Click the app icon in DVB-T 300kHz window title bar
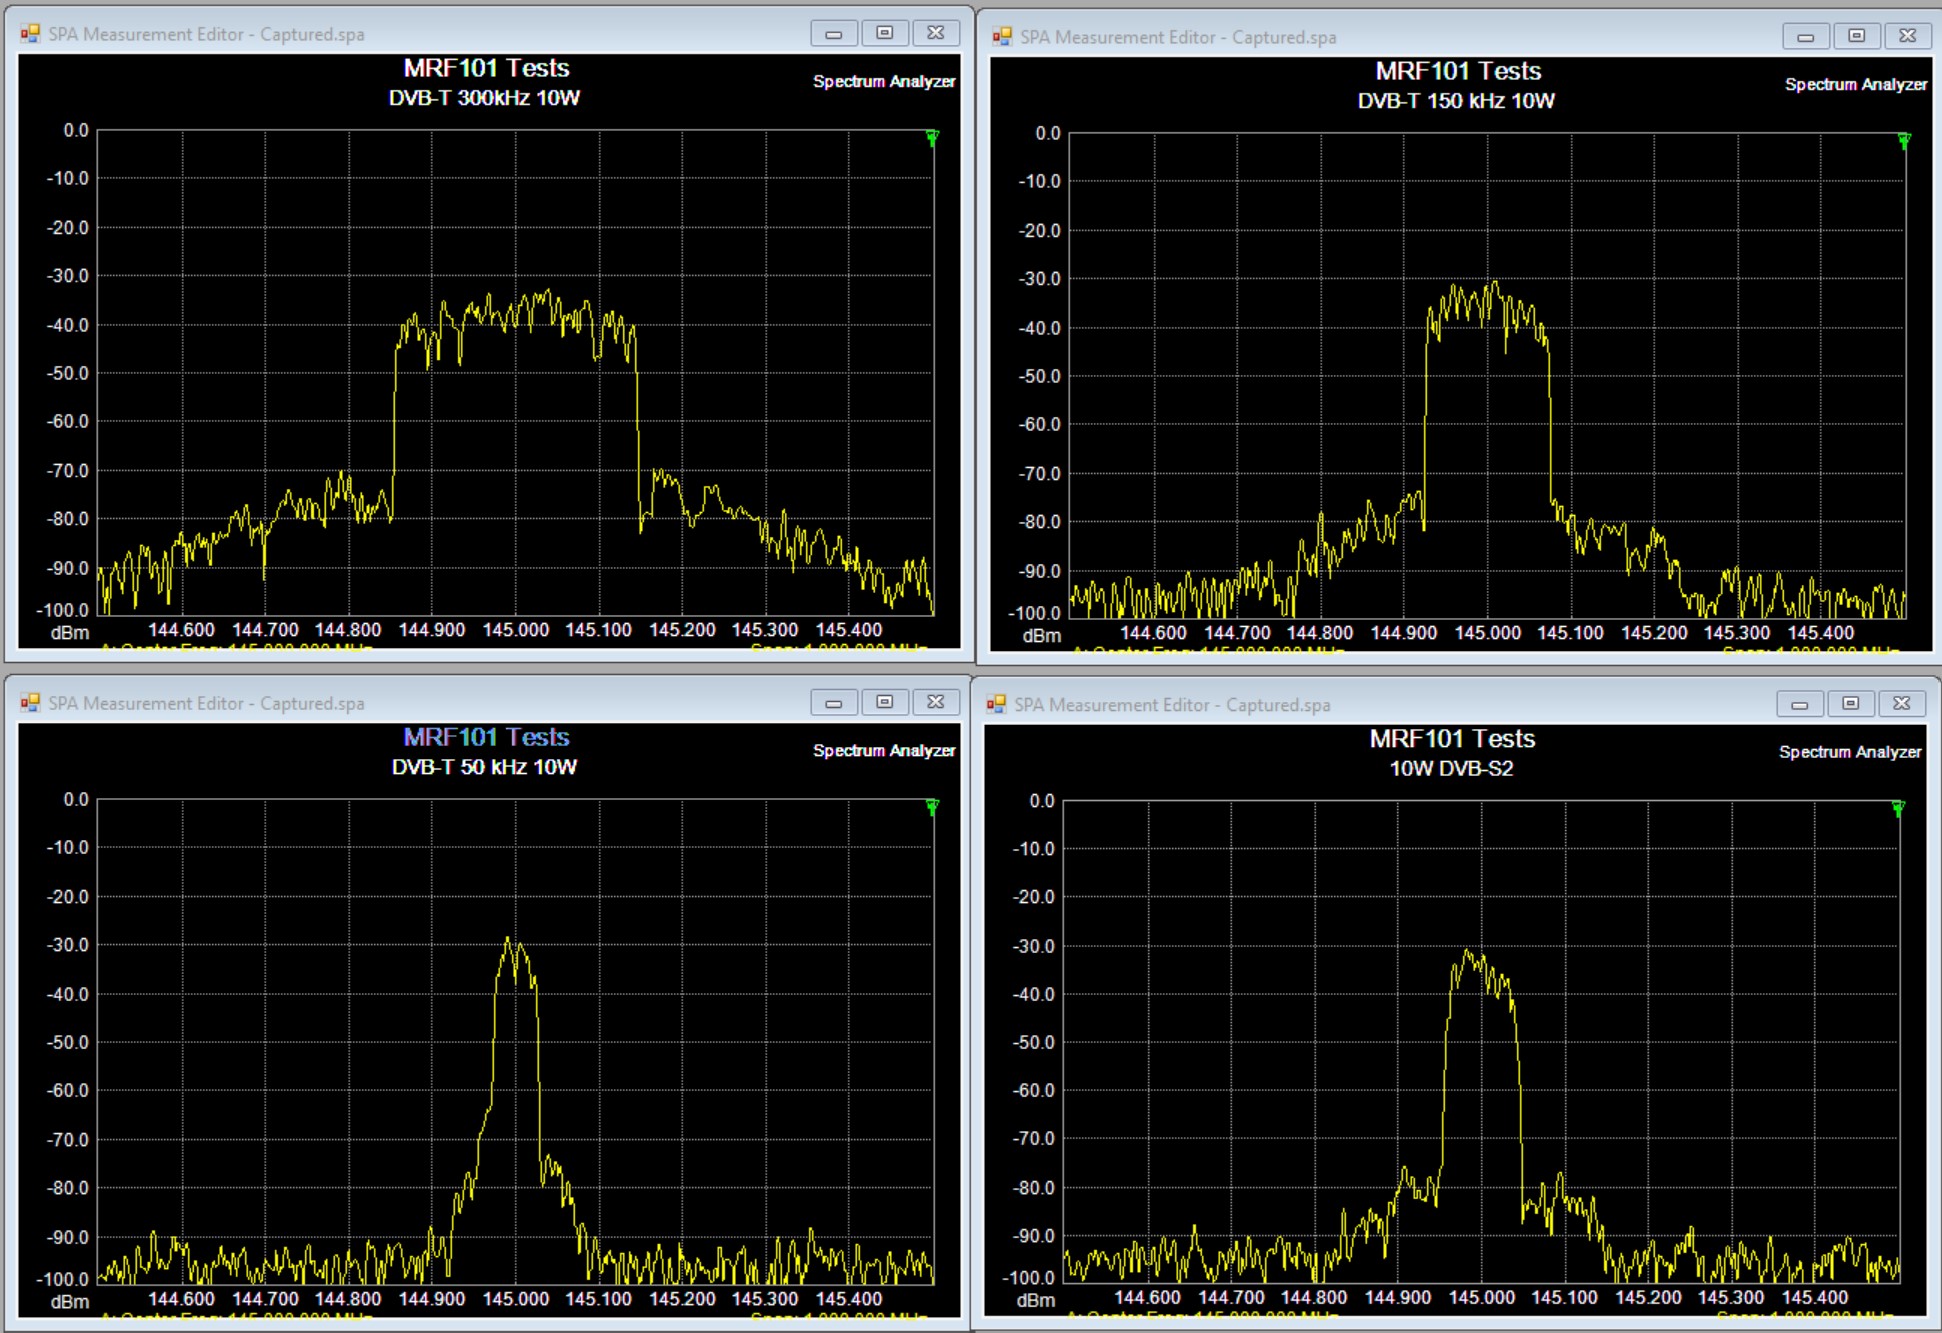The image size is (1942, 1333). (x=31, y=34)
